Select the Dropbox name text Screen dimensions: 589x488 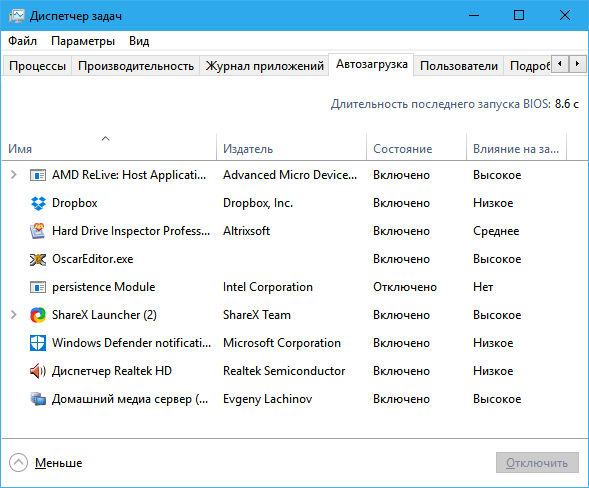pos(75,203)
